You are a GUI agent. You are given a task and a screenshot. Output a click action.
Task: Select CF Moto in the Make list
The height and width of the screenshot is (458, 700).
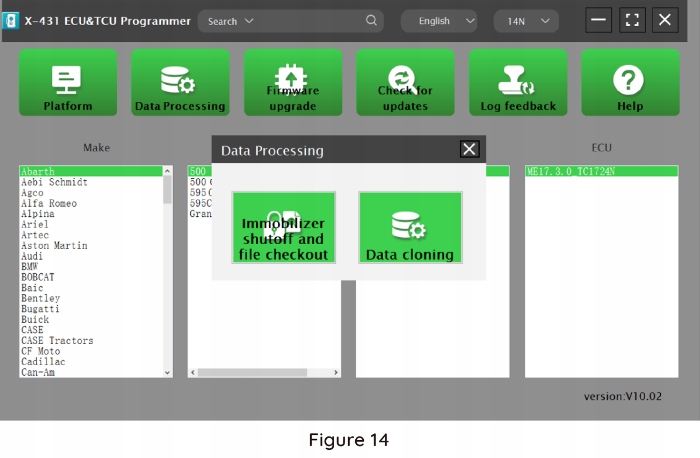coord(91,351)
